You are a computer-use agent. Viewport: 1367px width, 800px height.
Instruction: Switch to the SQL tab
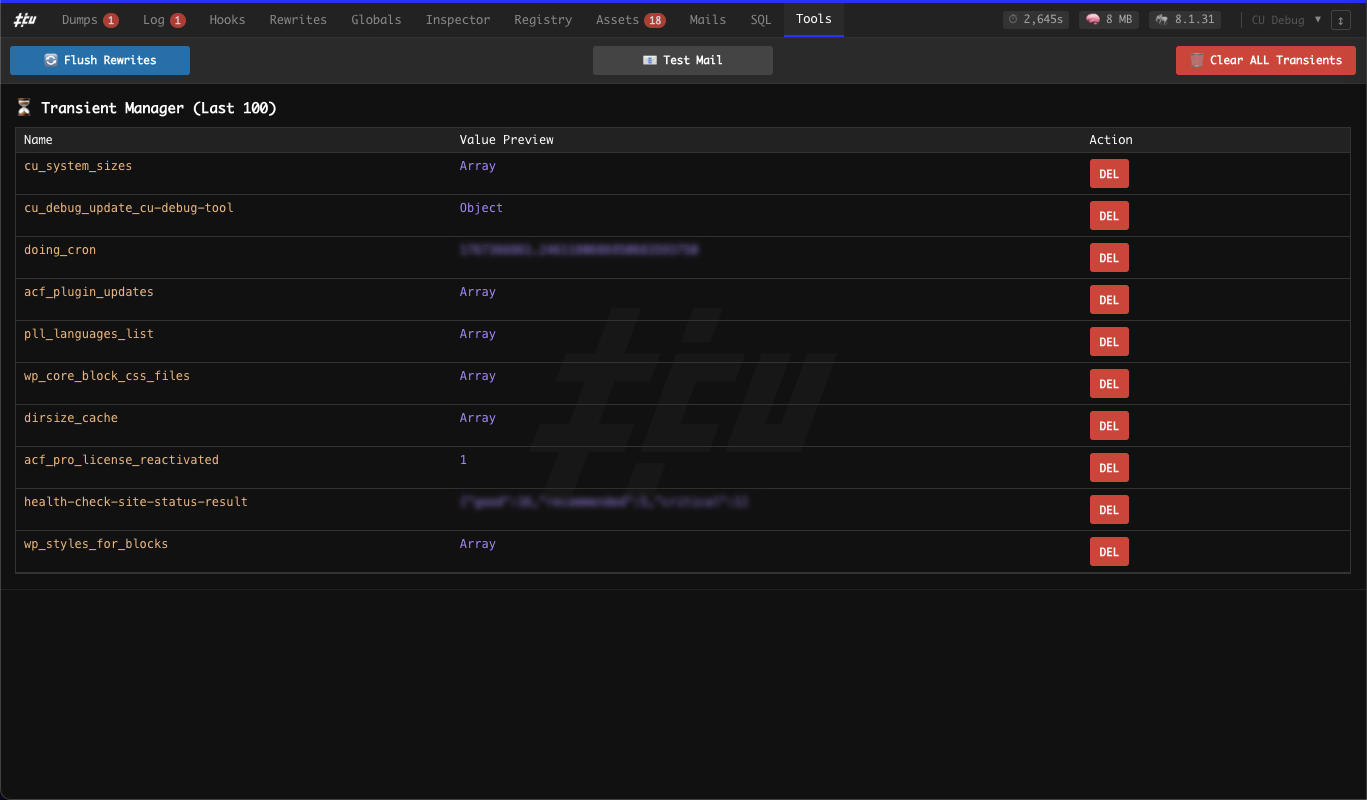[760, 19]
